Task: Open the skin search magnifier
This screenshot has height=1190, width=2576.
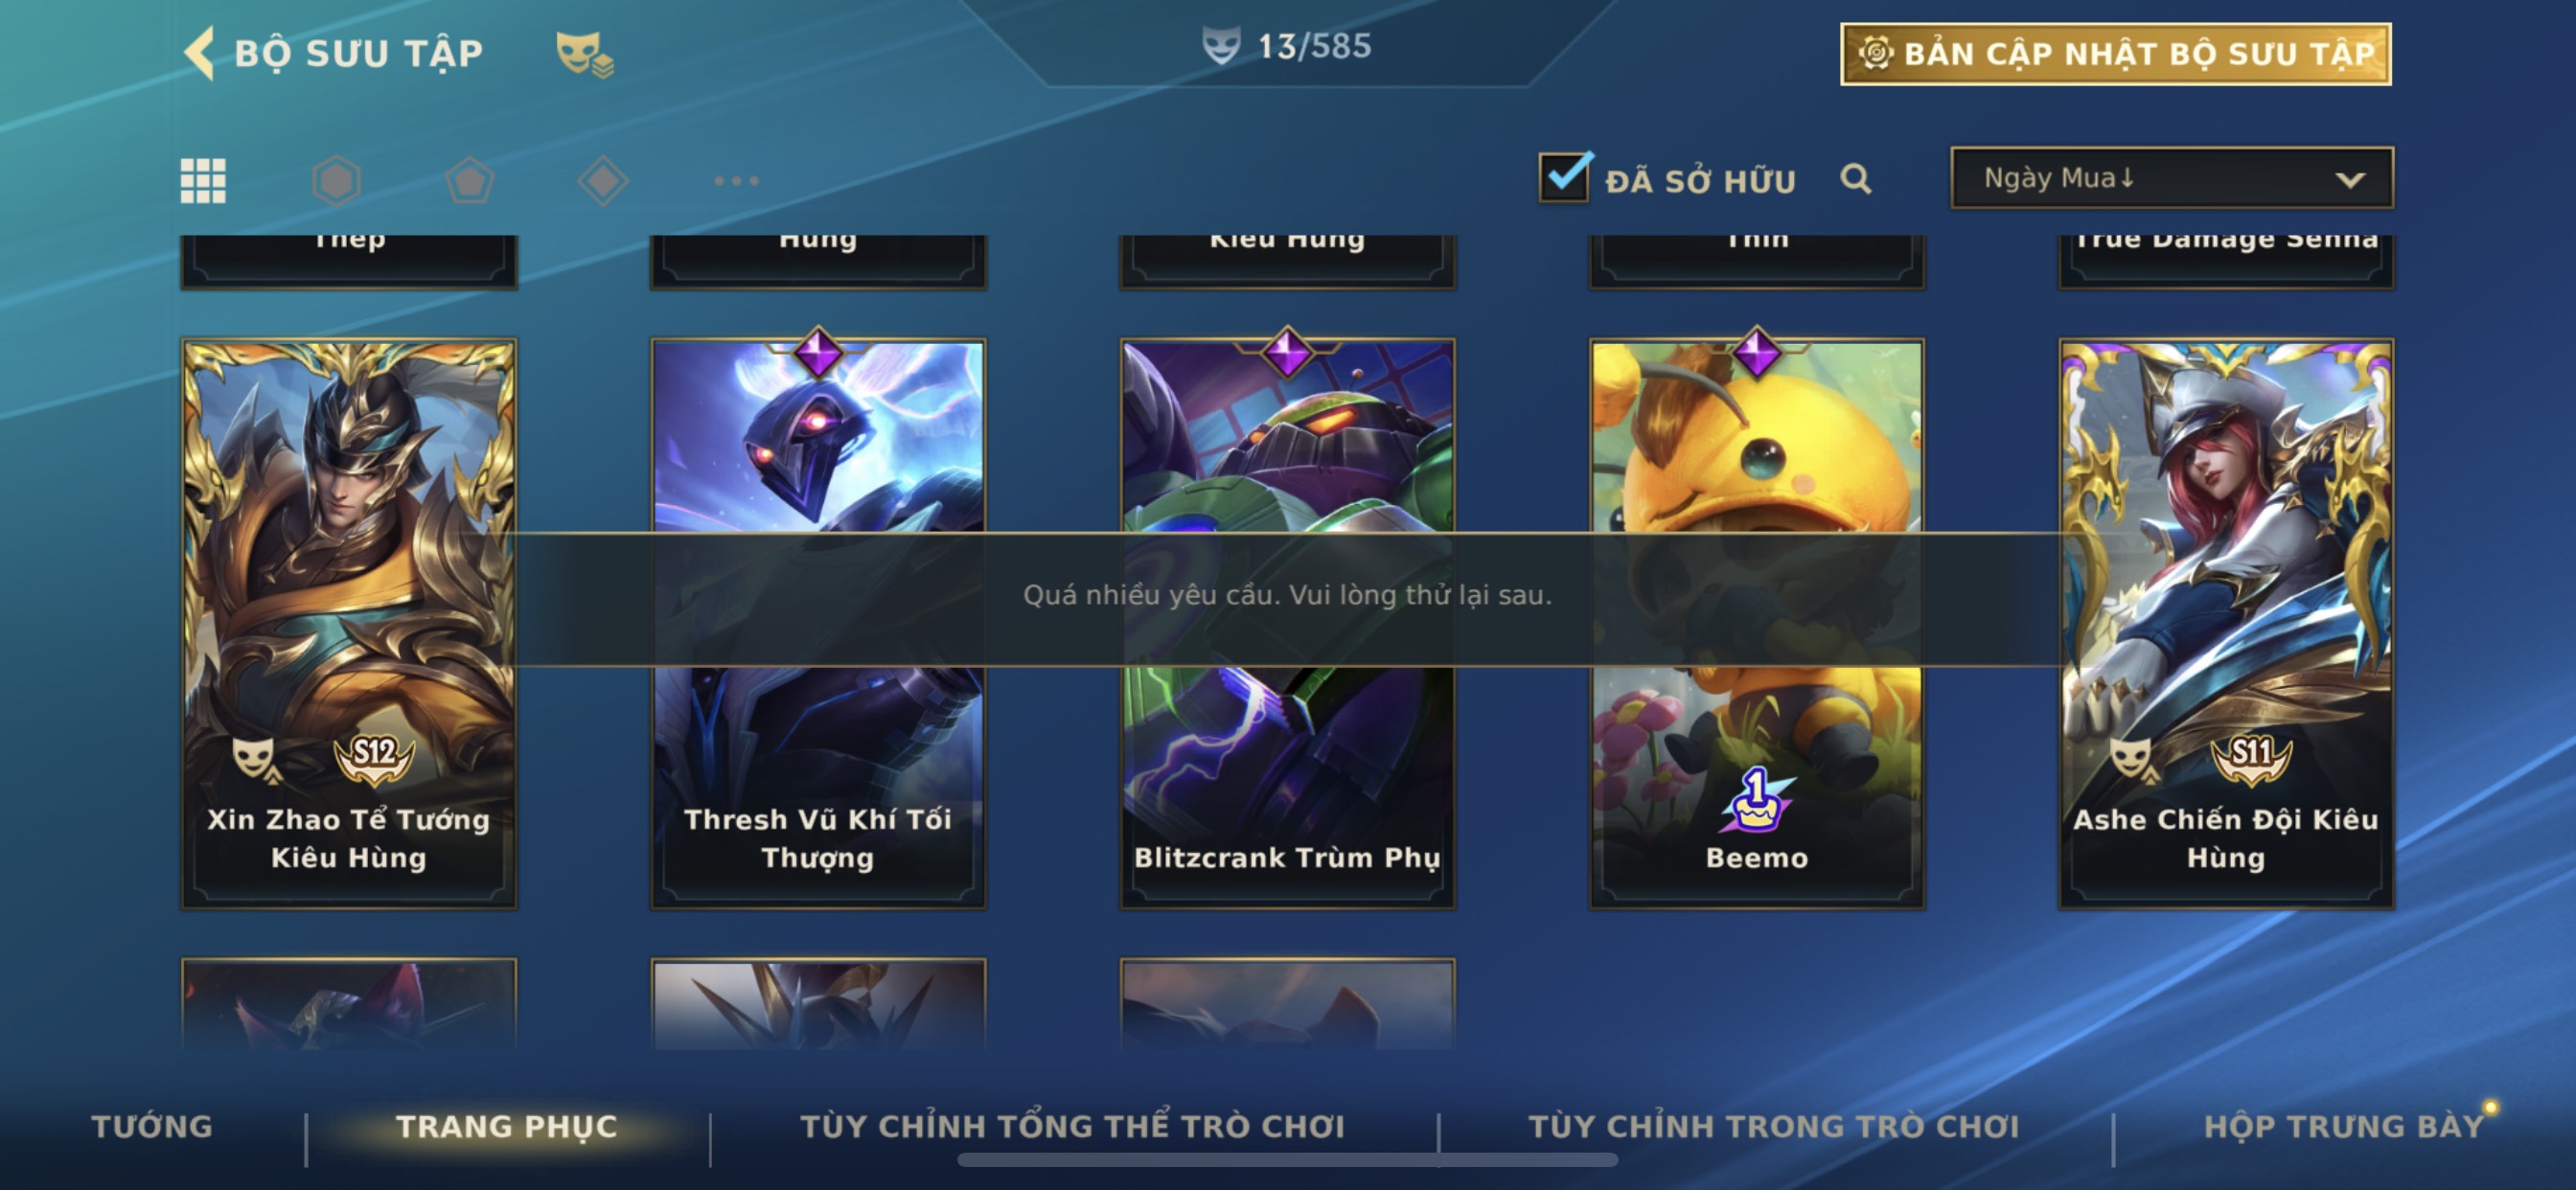Action: tap(1856, 179)
